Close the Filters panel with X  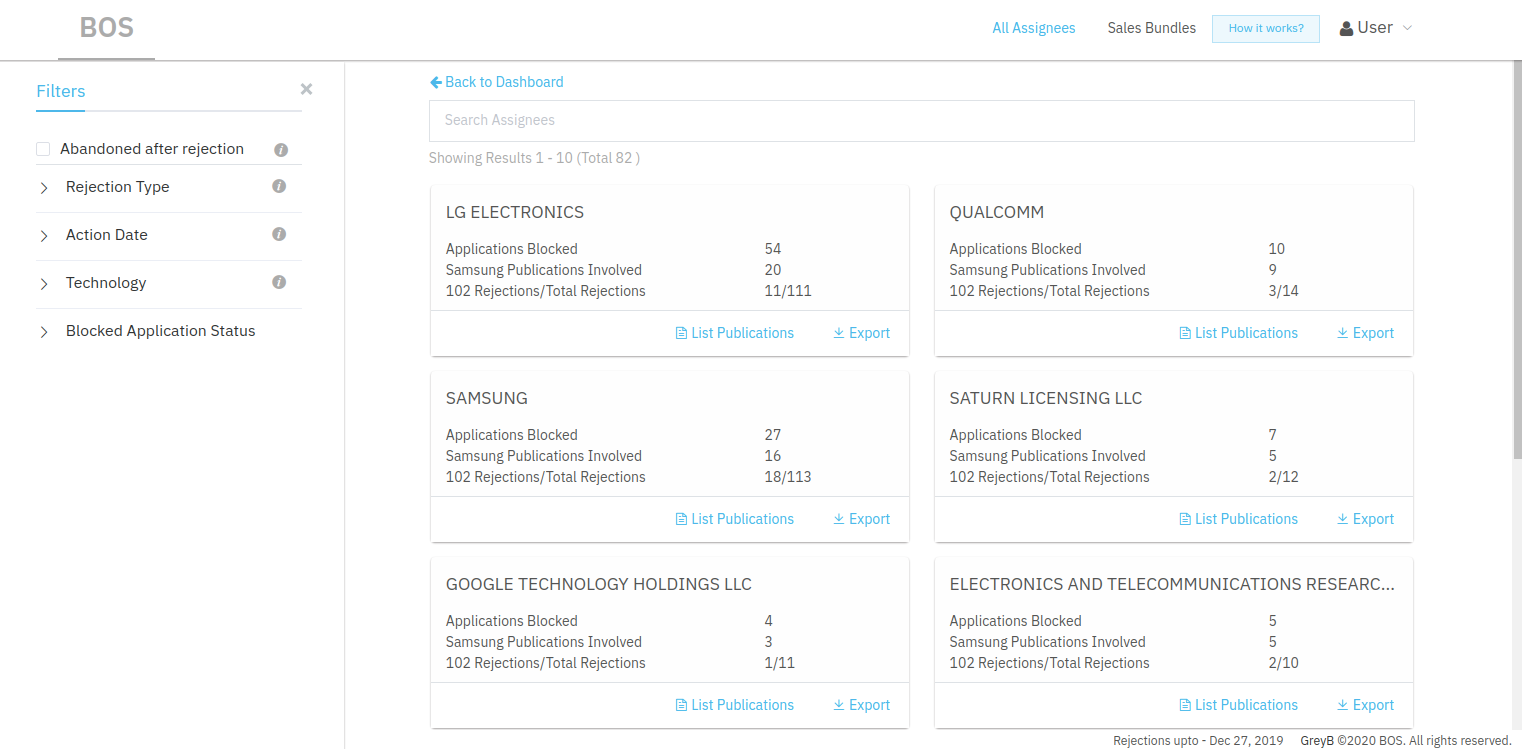tap(306, 89)
